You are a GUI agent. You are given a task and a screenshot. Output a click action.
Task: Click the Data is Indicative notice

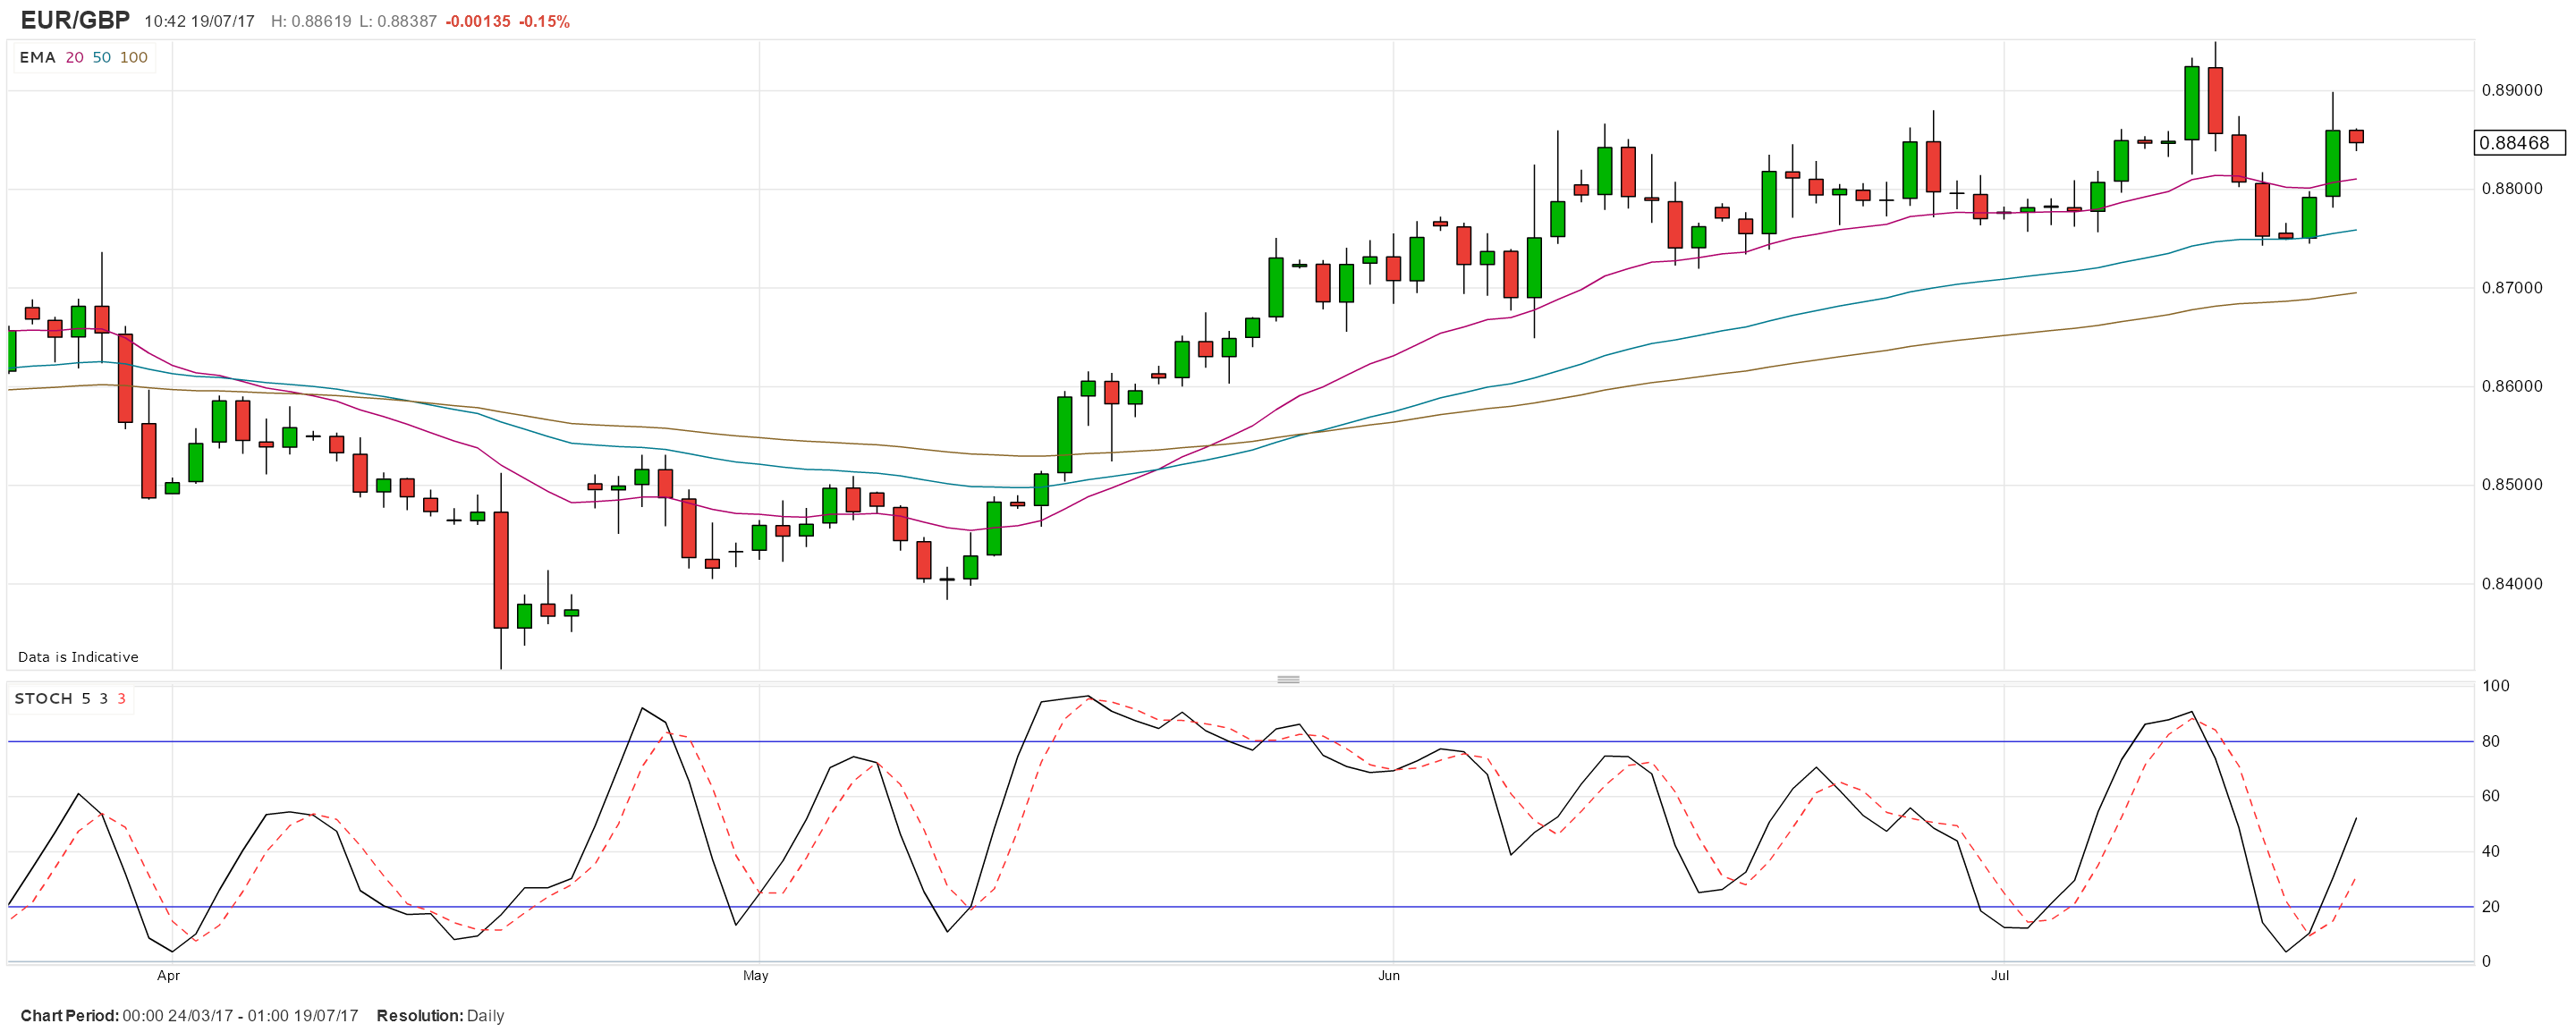[x=78, y=657]
